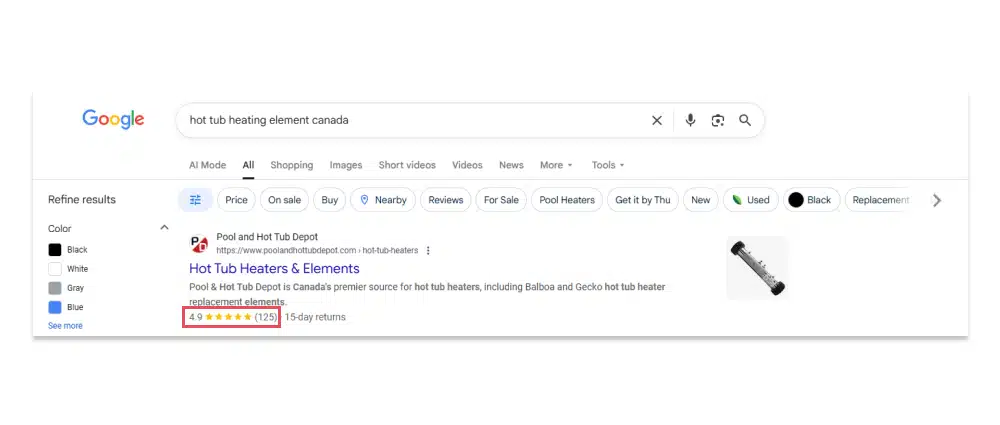Start voice search with microphone icon

(690, 120)
